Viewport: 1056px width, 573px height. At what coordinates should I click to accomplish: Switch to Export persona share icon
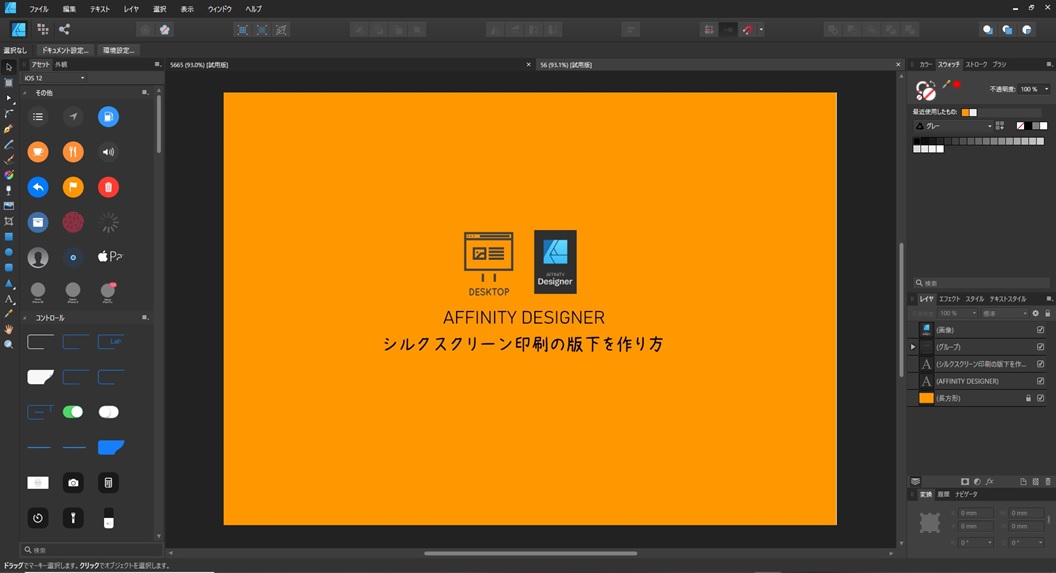click(64, 29)
